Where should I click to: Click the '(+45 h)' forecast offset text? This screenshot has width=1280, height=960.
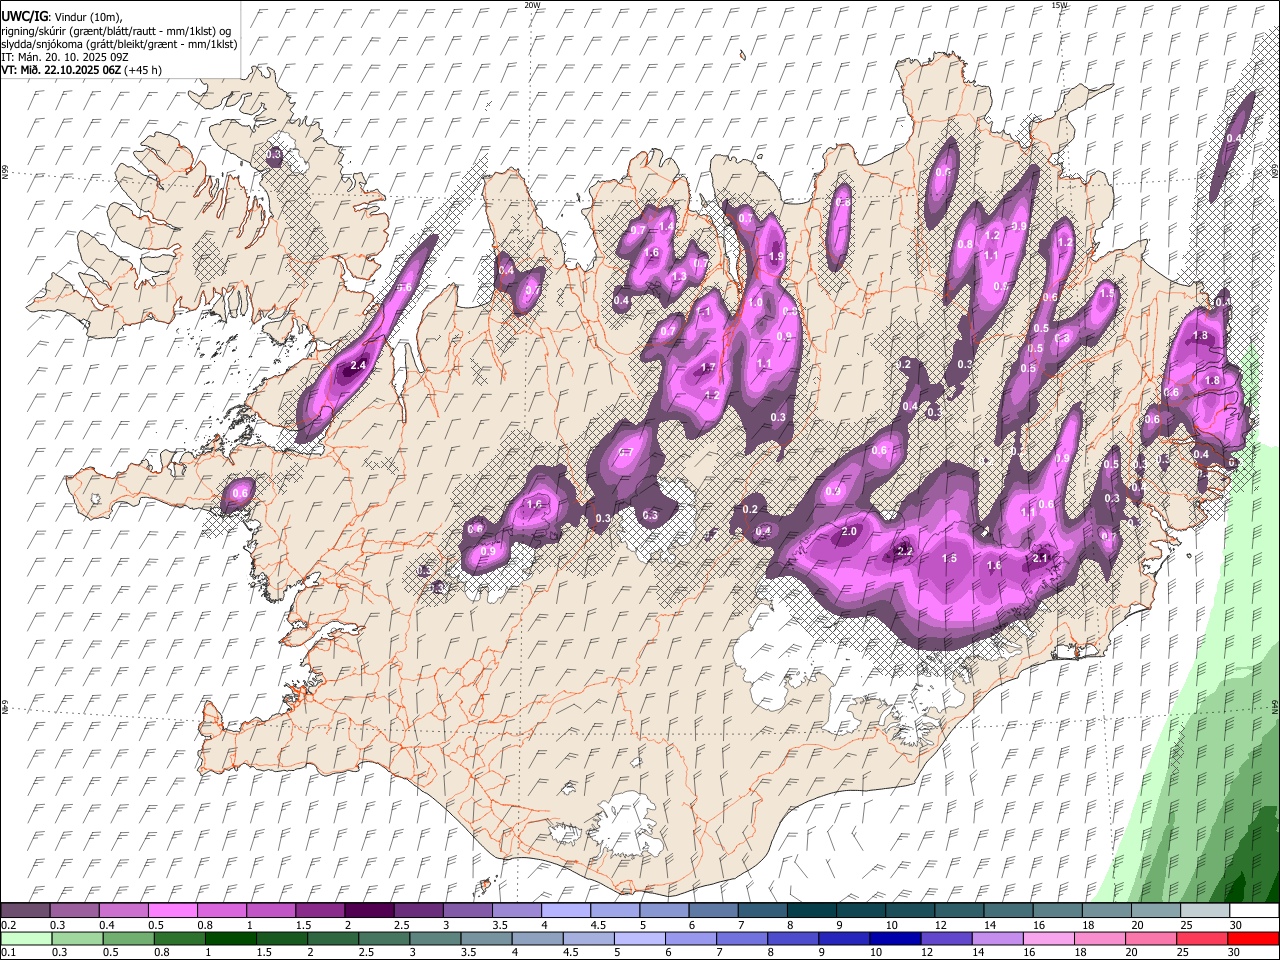pos(144,70)
